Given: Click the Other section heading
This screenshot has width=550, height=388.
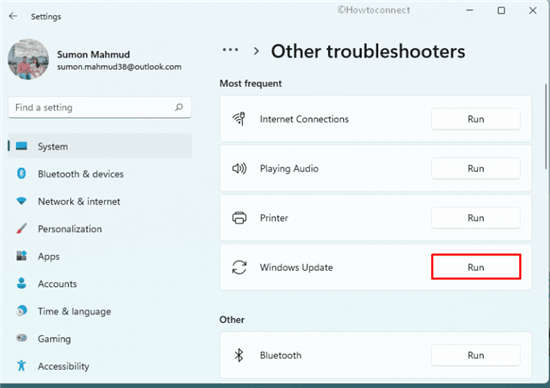Looking at the screenshot, I should click(232, 320).
